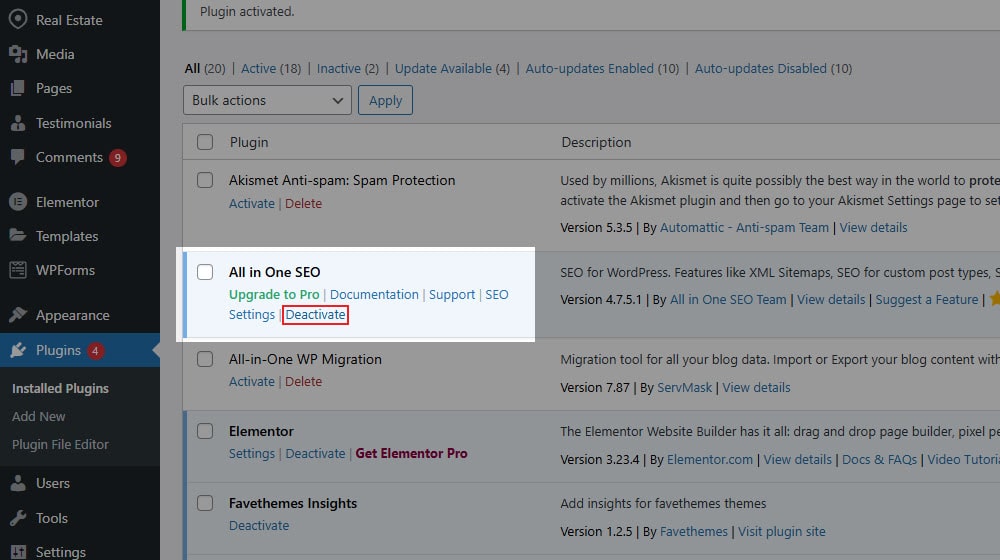Filter plugins by Update Available (4)
Image resolution: width=1000 pixels, height=560 pixels.
pyautogui.click(x=452, y=68)
